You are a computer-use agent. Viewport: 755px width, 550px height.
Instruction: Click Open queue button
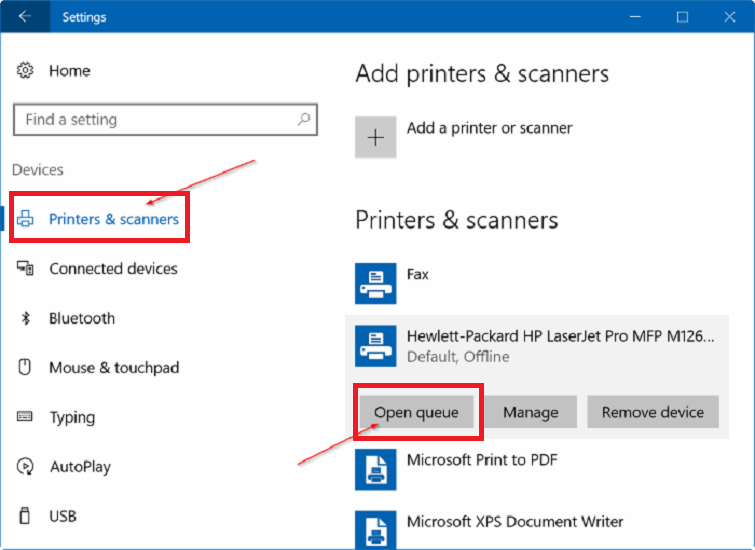(417, 412)
